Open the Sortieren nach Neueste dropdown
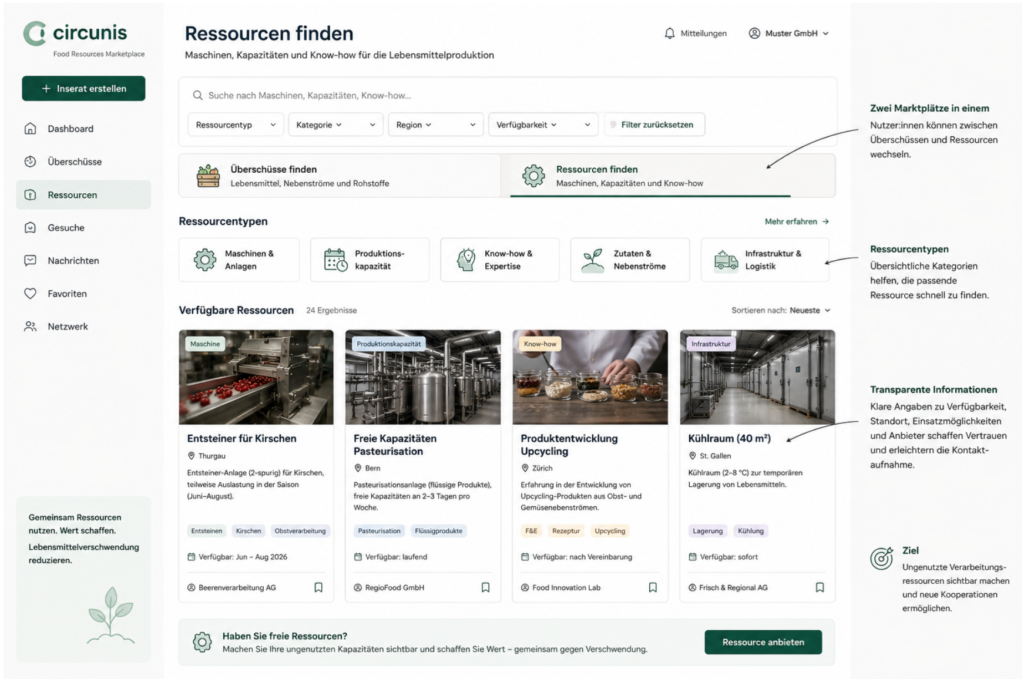1024x679 pixels. pos(781,311)
